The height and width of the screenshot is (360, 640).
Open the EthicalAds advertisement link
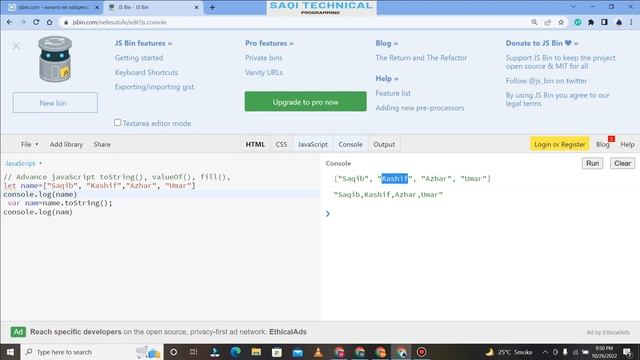[x=168, y=332]
